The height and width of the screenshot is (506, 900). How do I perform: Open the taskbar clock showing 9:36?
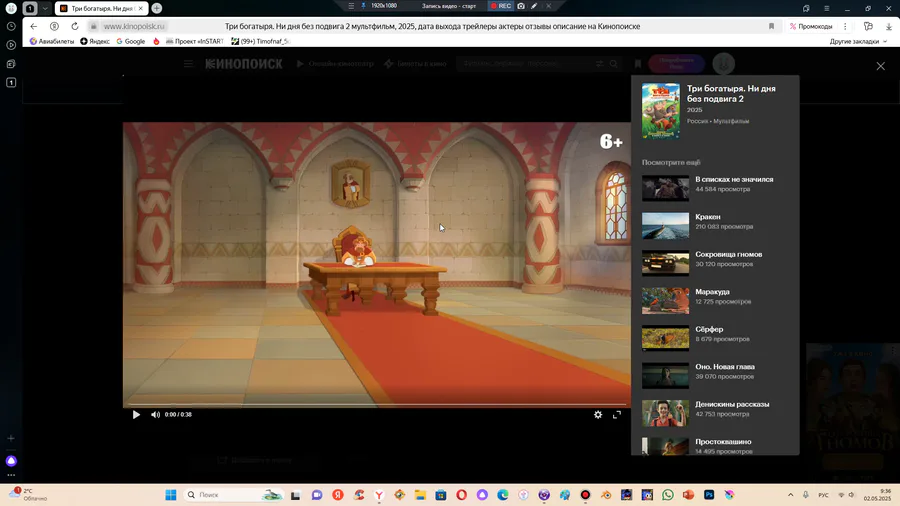click(x=878, y=495)
